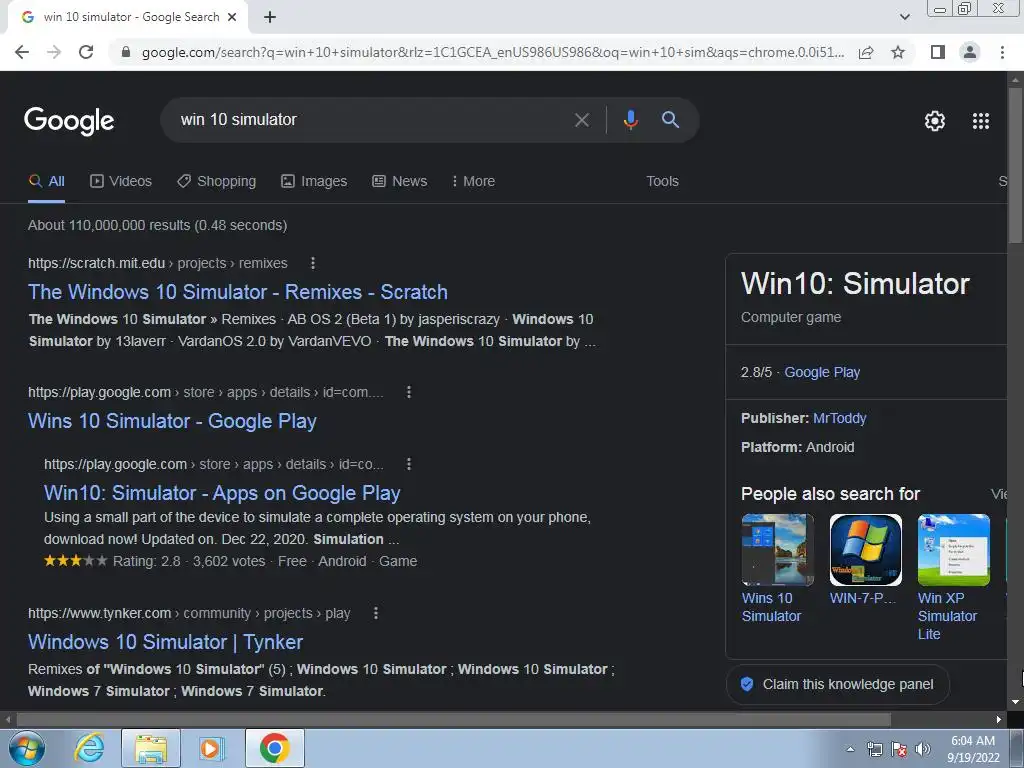
Task: Submit search with magnifier icon
Action: tap(670, 120)
